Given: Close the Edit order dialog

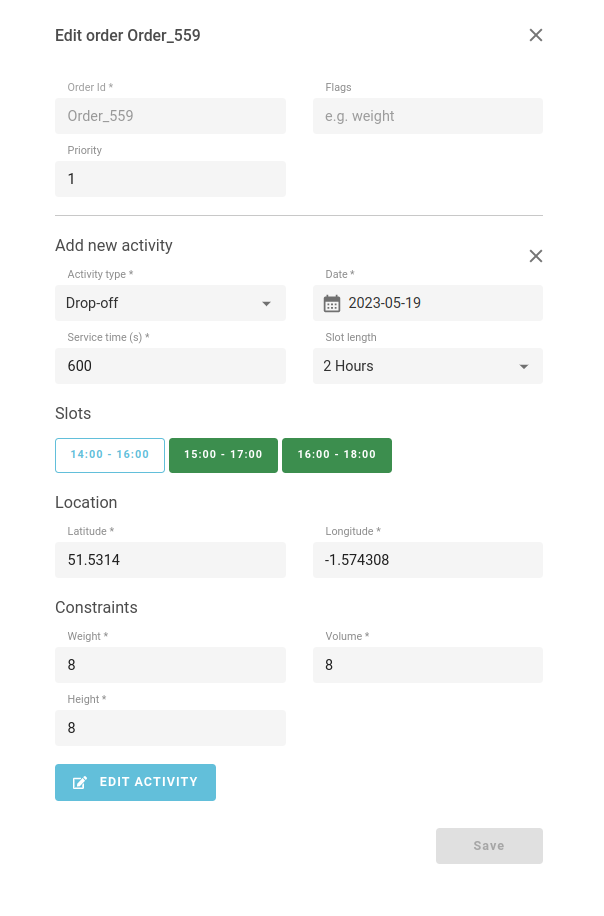Looking at the screenshot, I should click(536, 35).
